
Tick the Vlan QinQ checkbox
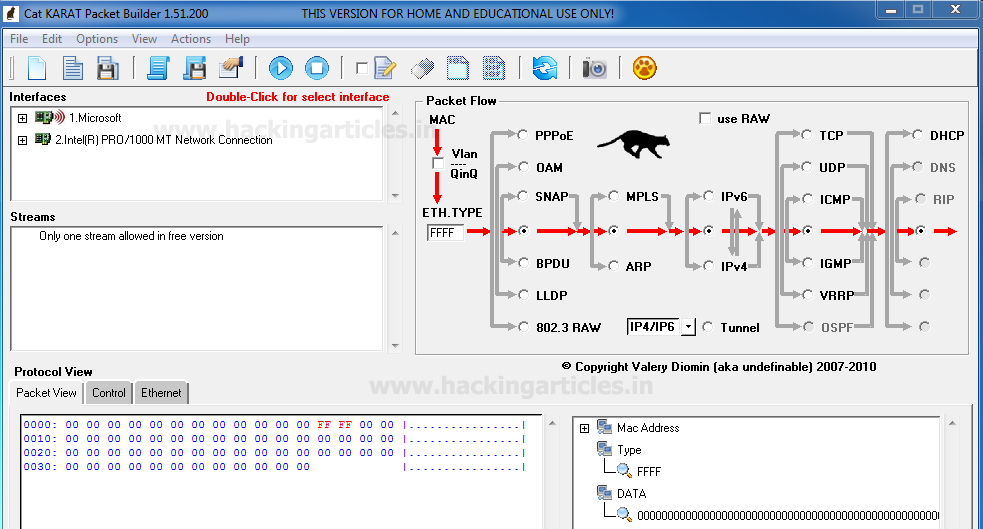[437, 163]
